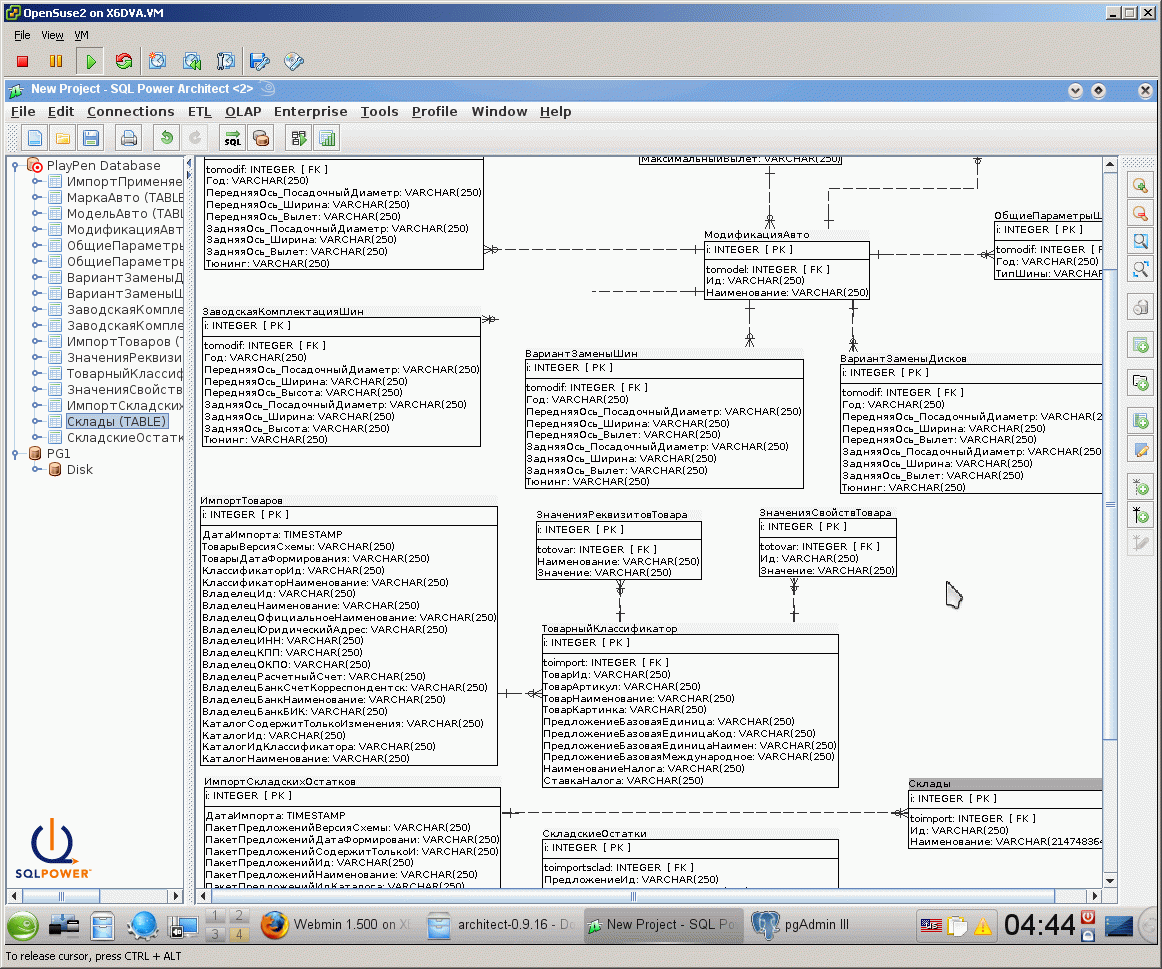The image size is (1162, 969).
Task: Expand the PG1 database tree node
Action: coord(15,453)
